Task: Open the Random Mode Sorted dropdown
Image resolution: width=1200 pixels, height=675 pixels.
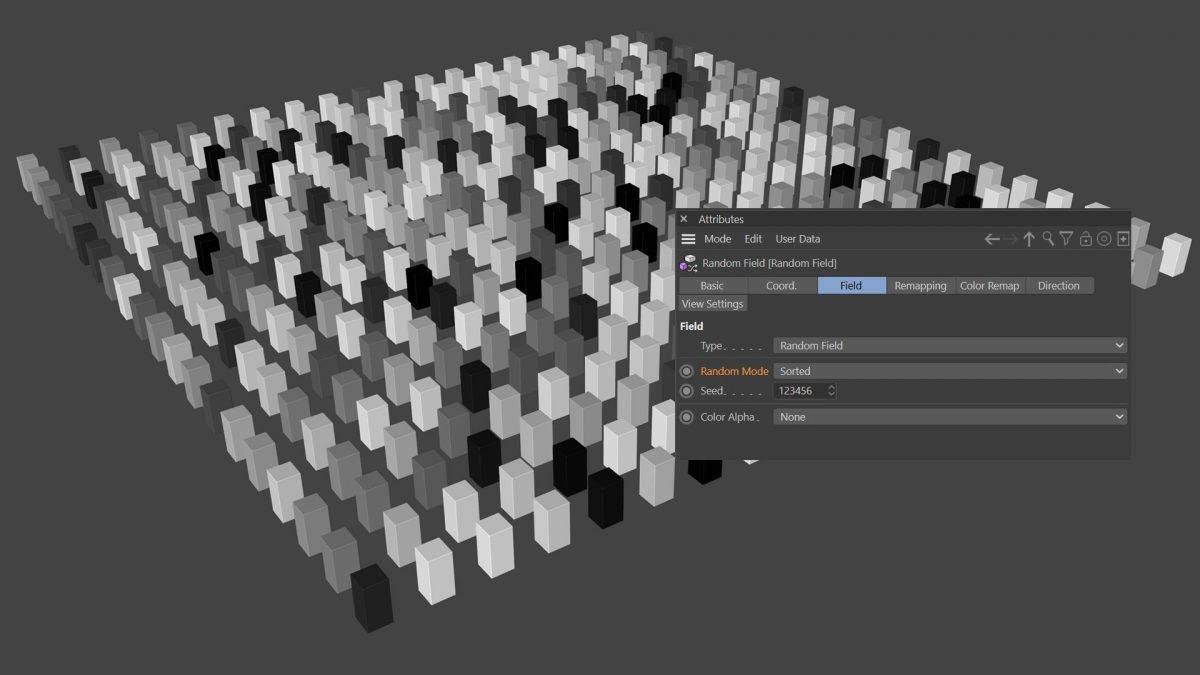Action: (950, 371)
